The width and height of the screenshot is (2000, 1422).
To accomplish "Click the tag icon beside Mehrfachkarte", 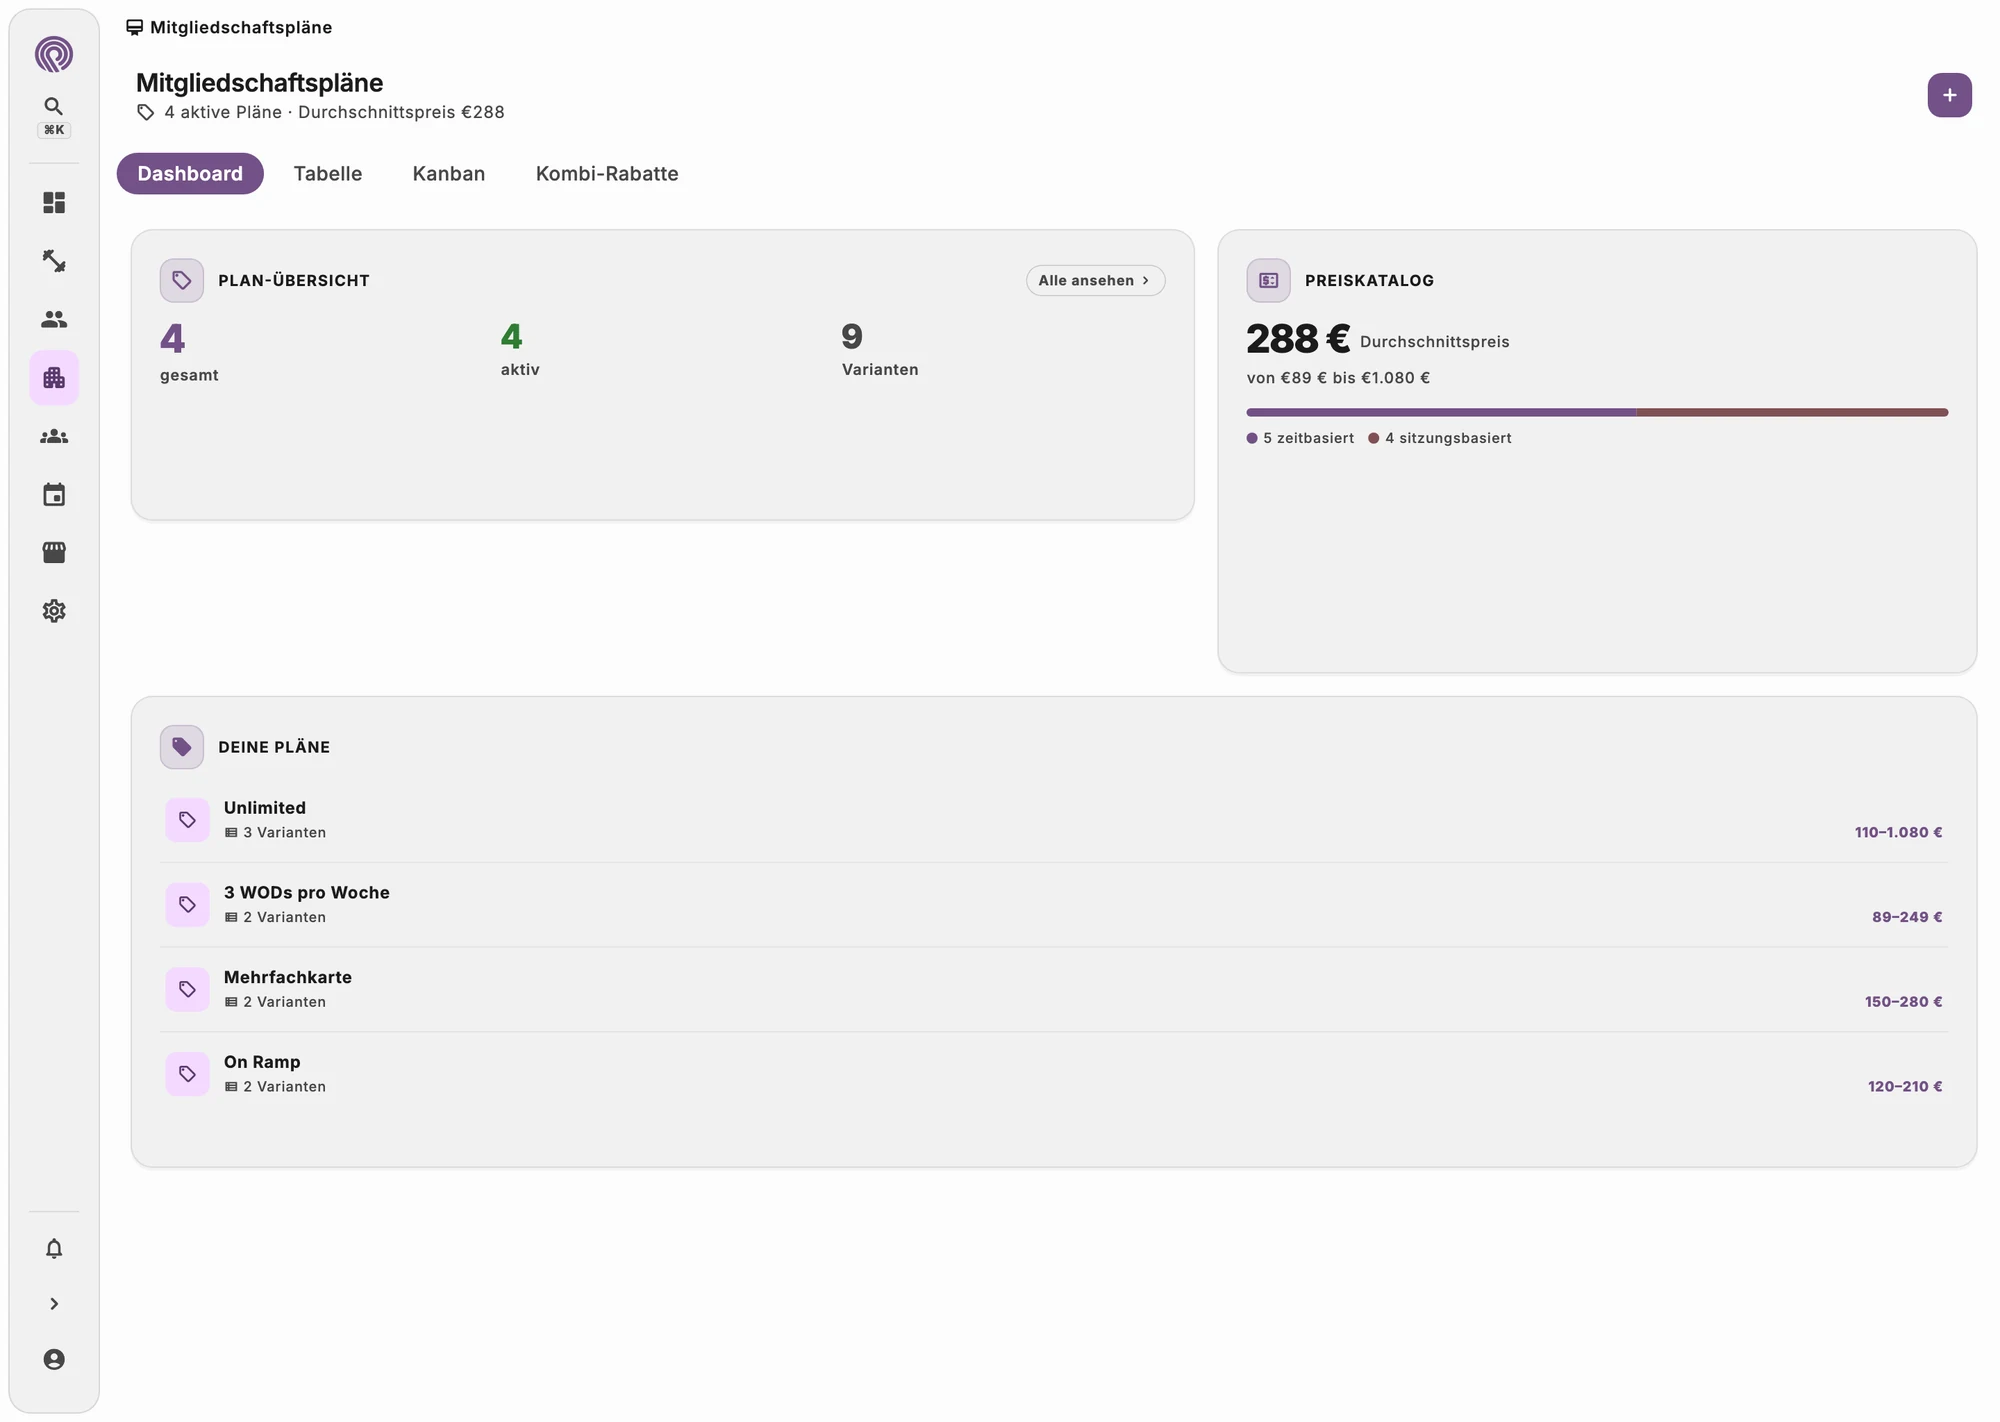I will [x=188, y=989].
